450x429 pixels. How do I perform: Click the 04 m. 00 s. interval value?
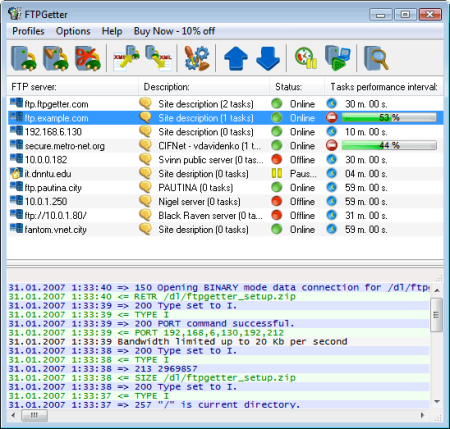366,174
